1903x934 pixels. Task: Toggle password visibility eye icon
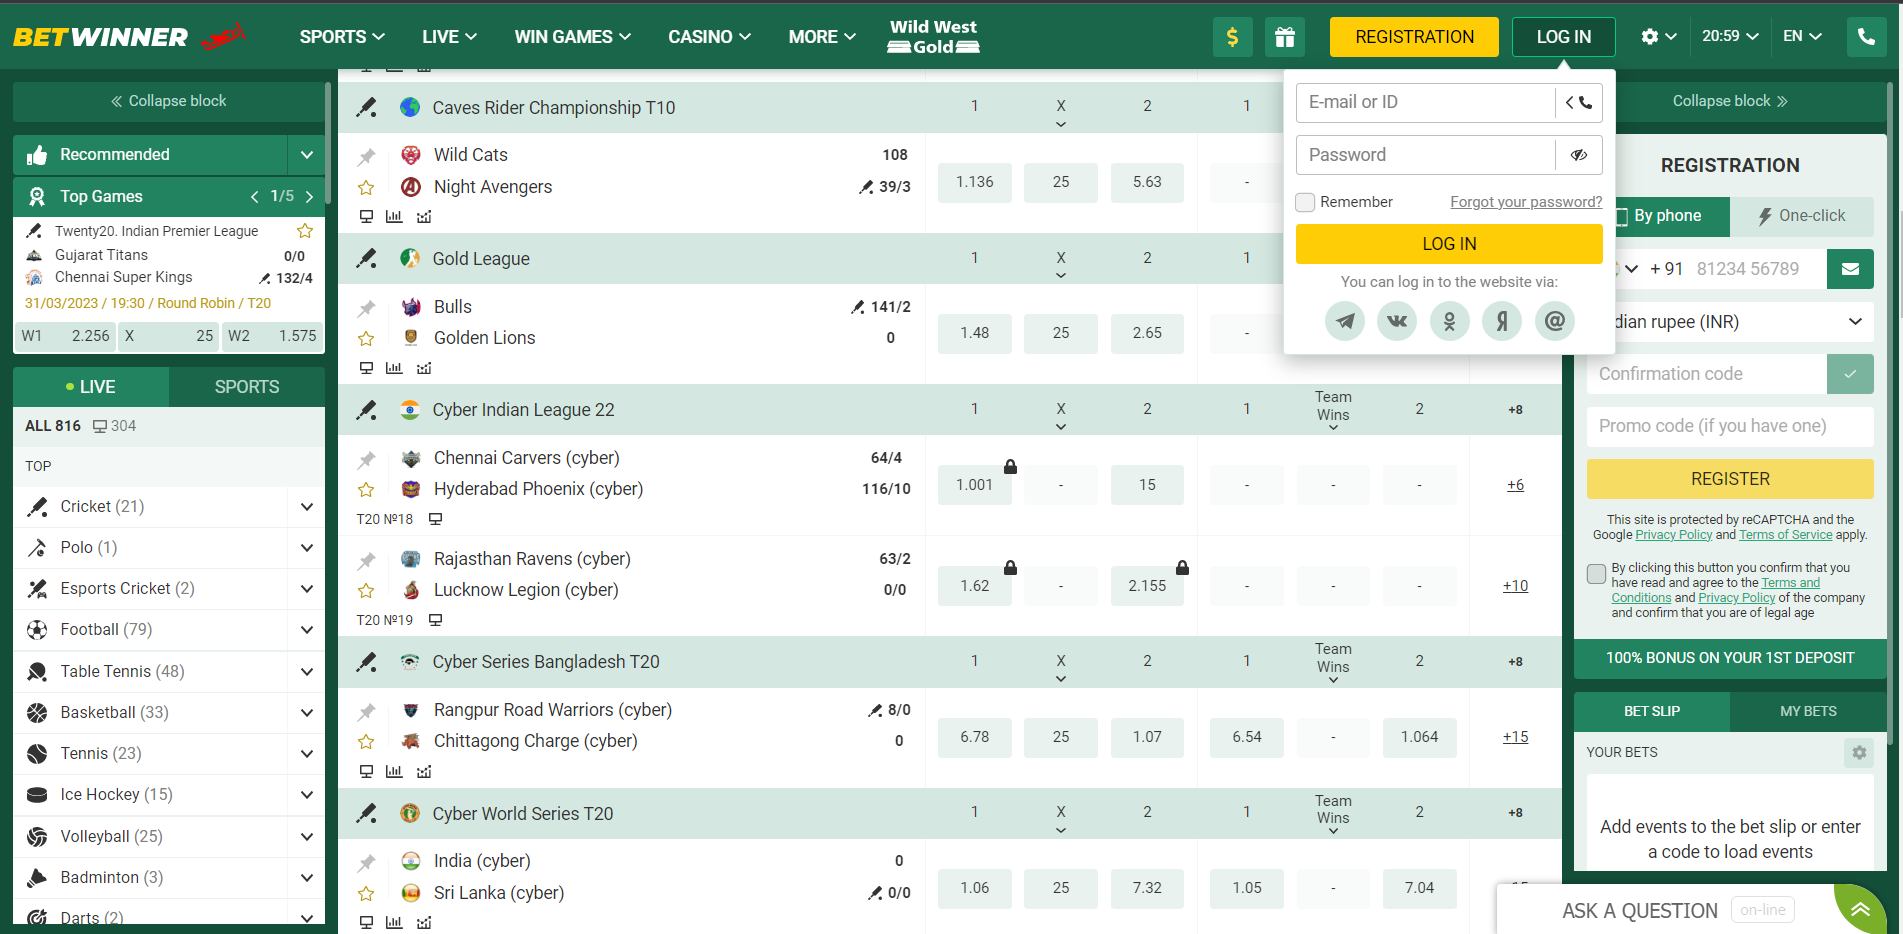pyautogui.click(x=1579, y=155)
